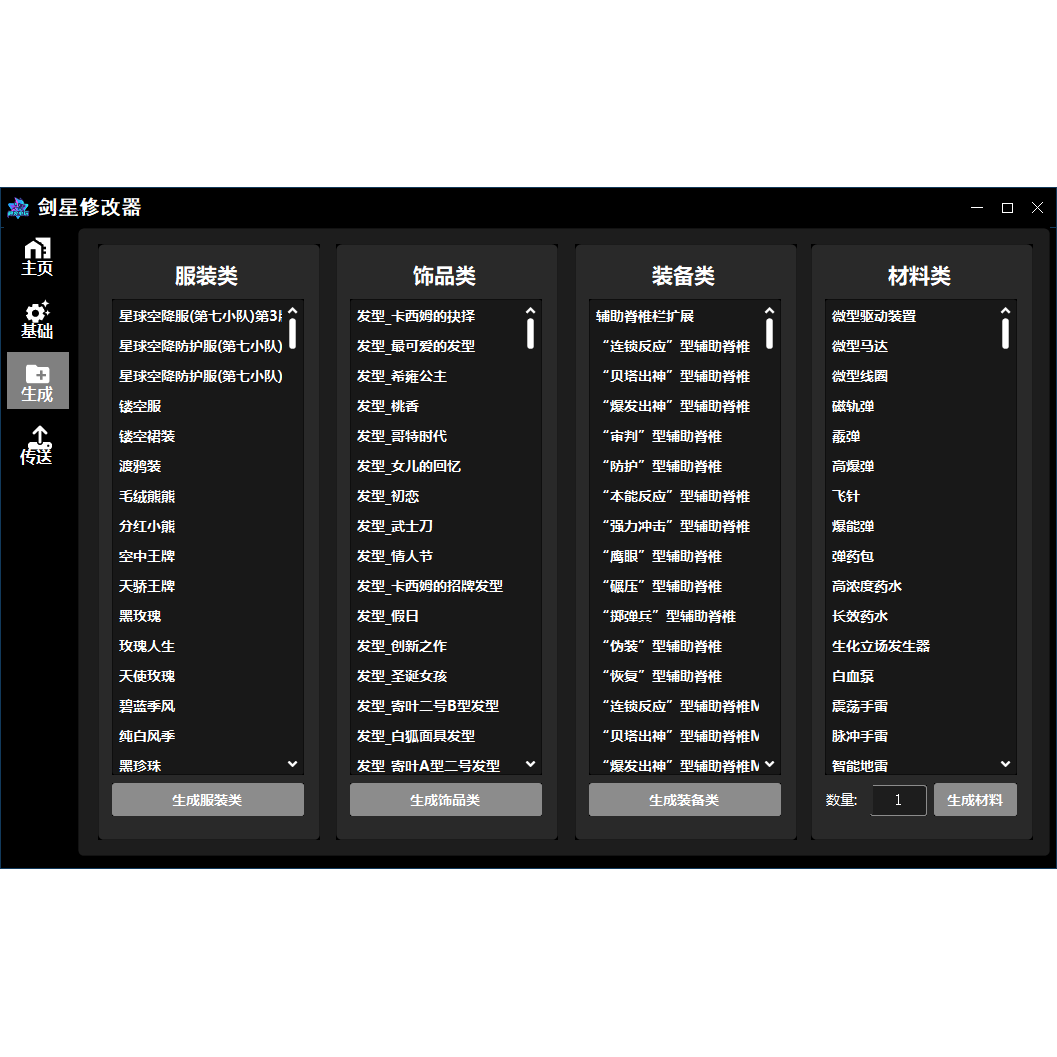Select the 生成 generate sidebar icon
The height and width of the screenshot is (1057, 1057).
(x=37, y=383)
